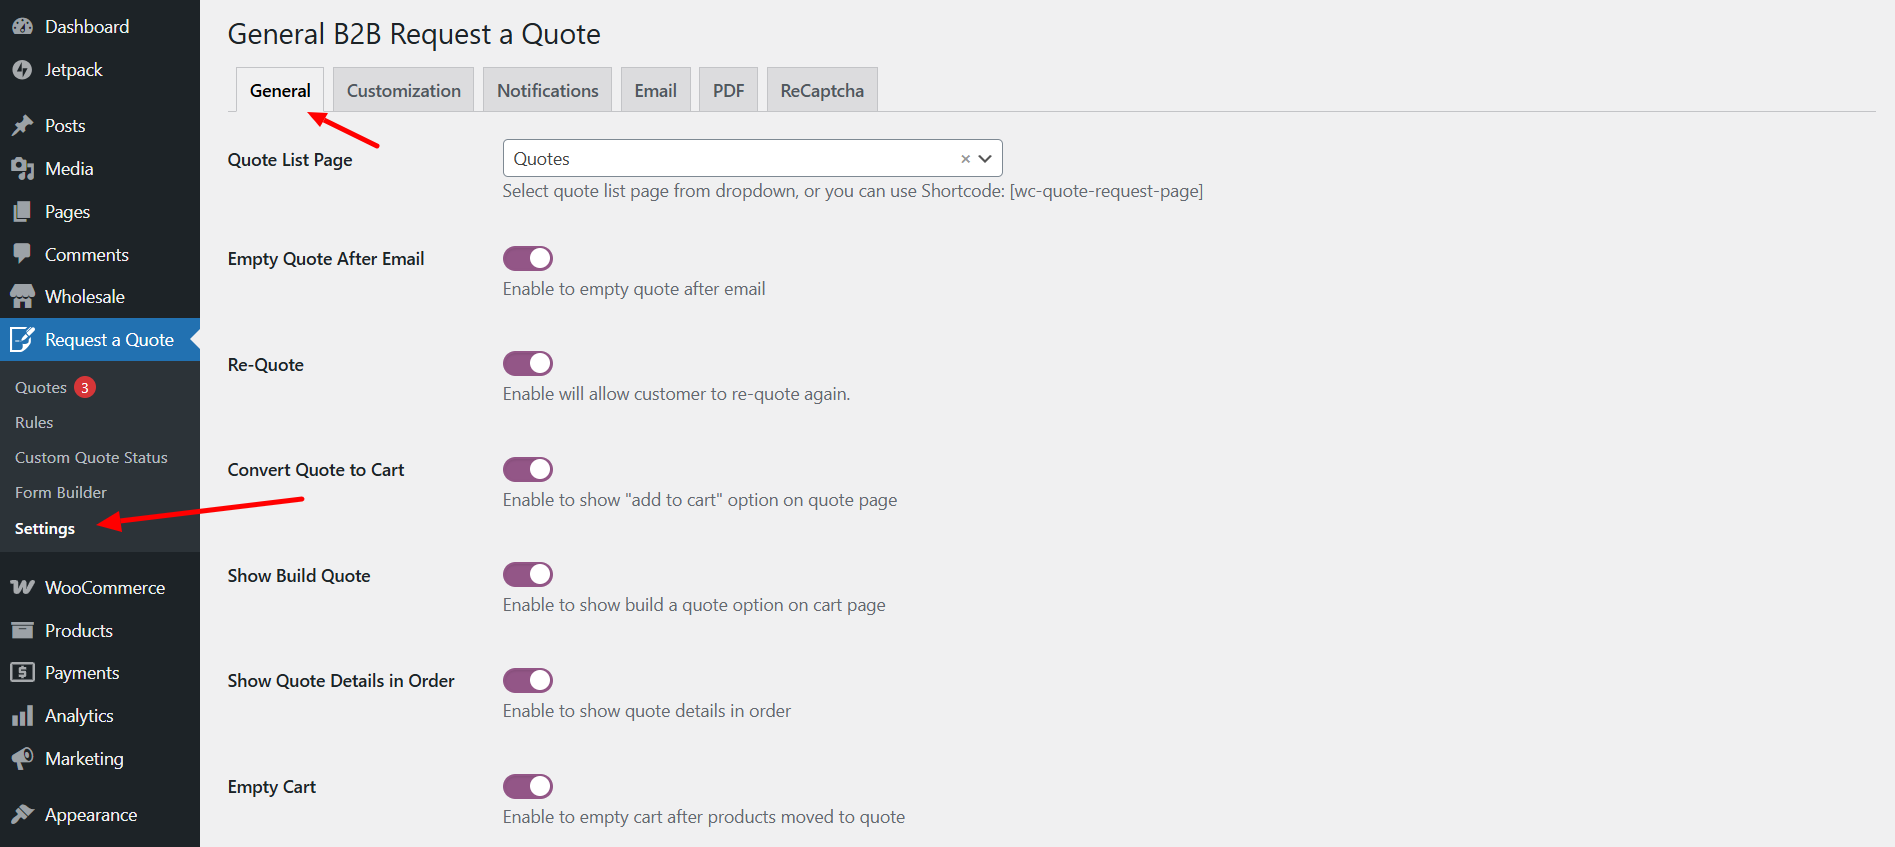Click the Dashboard icon in sidebar

[x=22, y=27]
